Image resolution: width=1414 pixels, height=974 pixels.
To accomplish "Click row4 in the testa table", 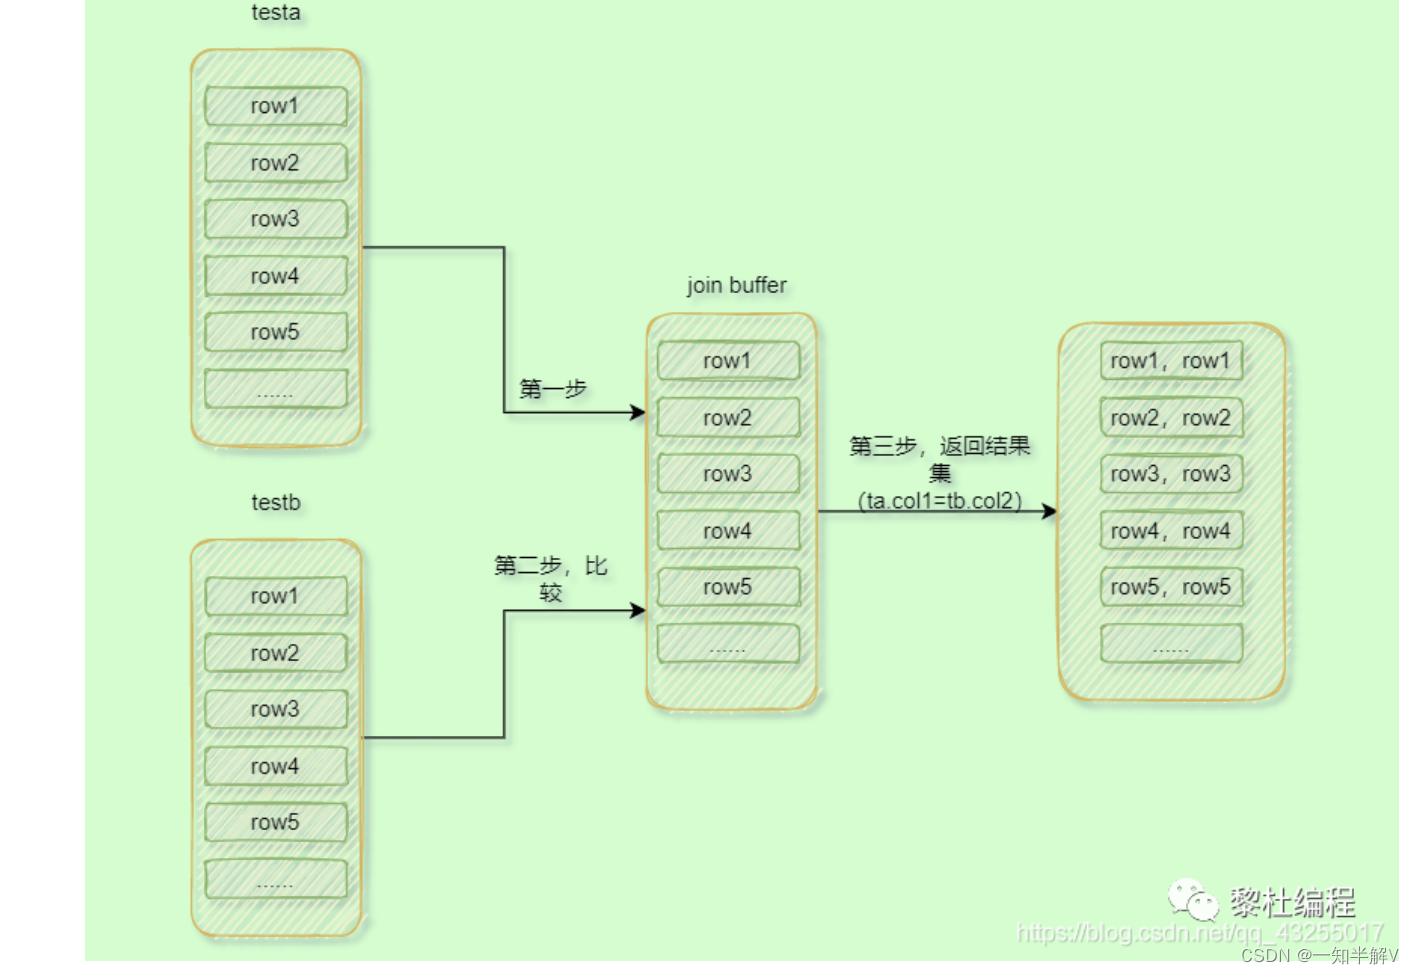I will pos(276,276).
